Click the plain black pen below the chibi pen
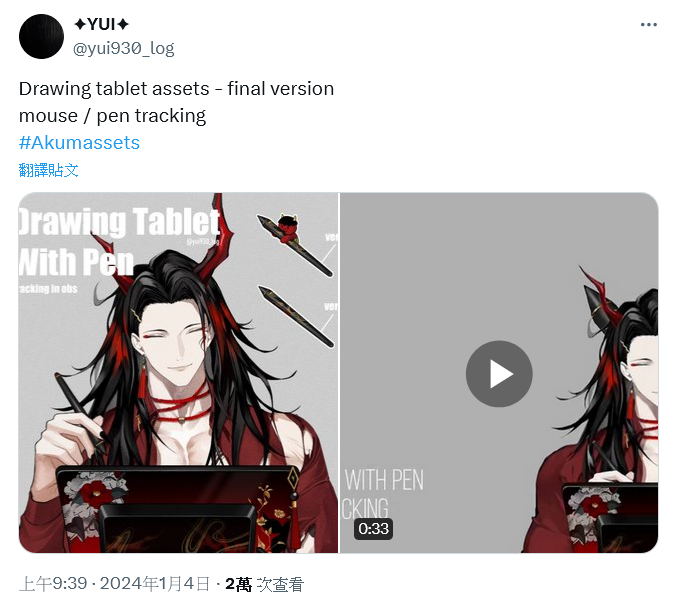 (x=297, y=317)
